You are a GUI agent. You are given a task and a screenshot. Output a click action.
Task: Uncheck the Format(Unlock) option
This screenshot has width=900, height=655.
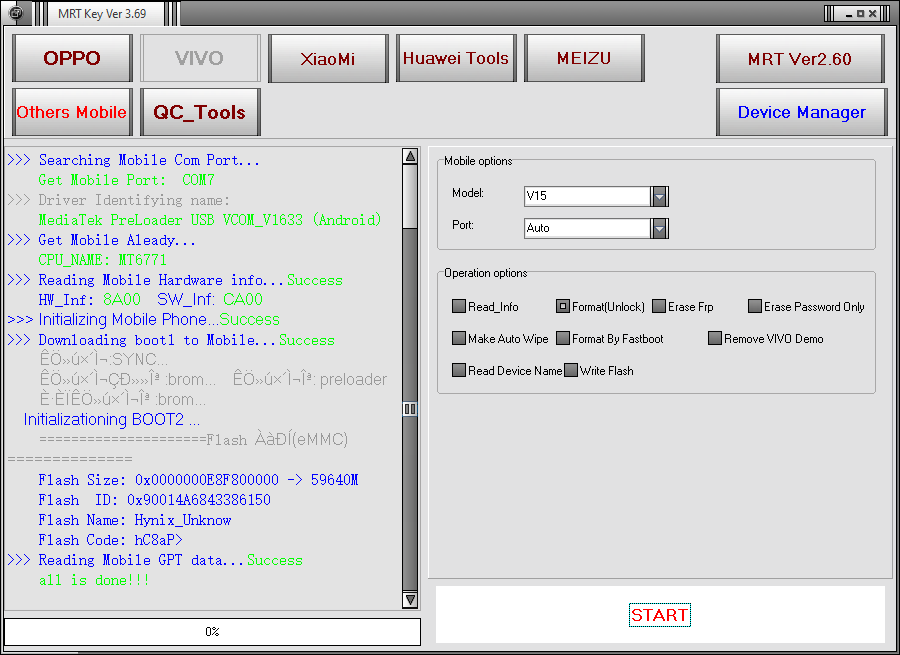pyautogui.click(x=562, y=307)
